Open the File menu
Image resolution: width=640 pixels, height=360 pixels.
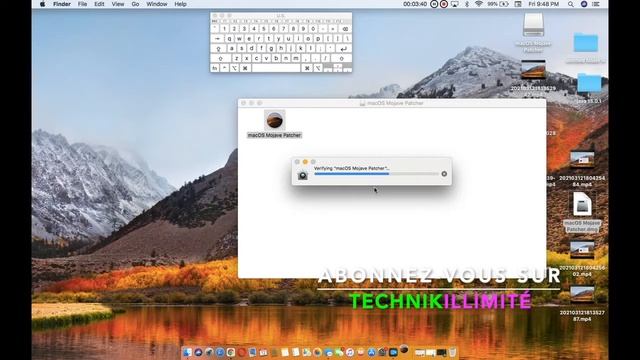click(x=82, y=4)
